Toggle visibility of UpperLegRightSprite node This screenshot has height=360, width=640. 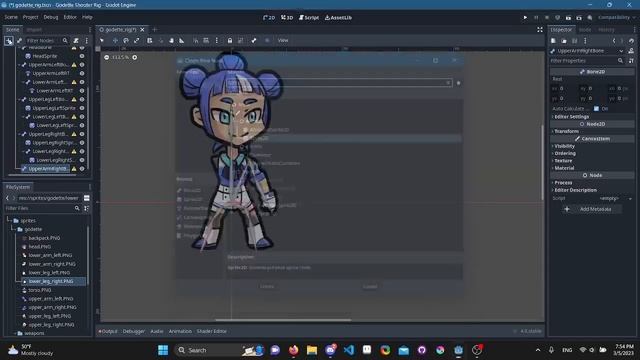(x=82, y=143)
